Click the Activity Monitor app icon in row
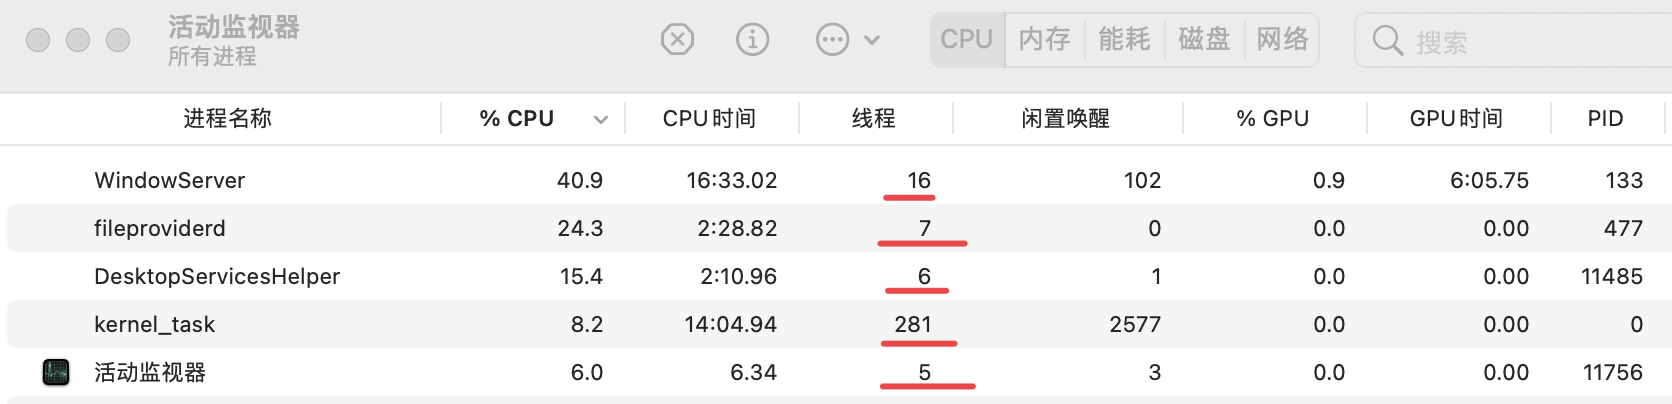Viewport: 1672px width, 404px height. click(56, 373)
